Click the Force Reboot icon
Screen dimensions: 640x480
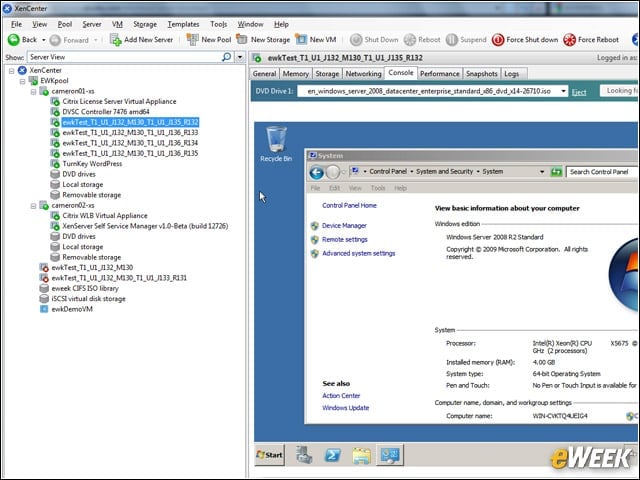click(569, 40)
